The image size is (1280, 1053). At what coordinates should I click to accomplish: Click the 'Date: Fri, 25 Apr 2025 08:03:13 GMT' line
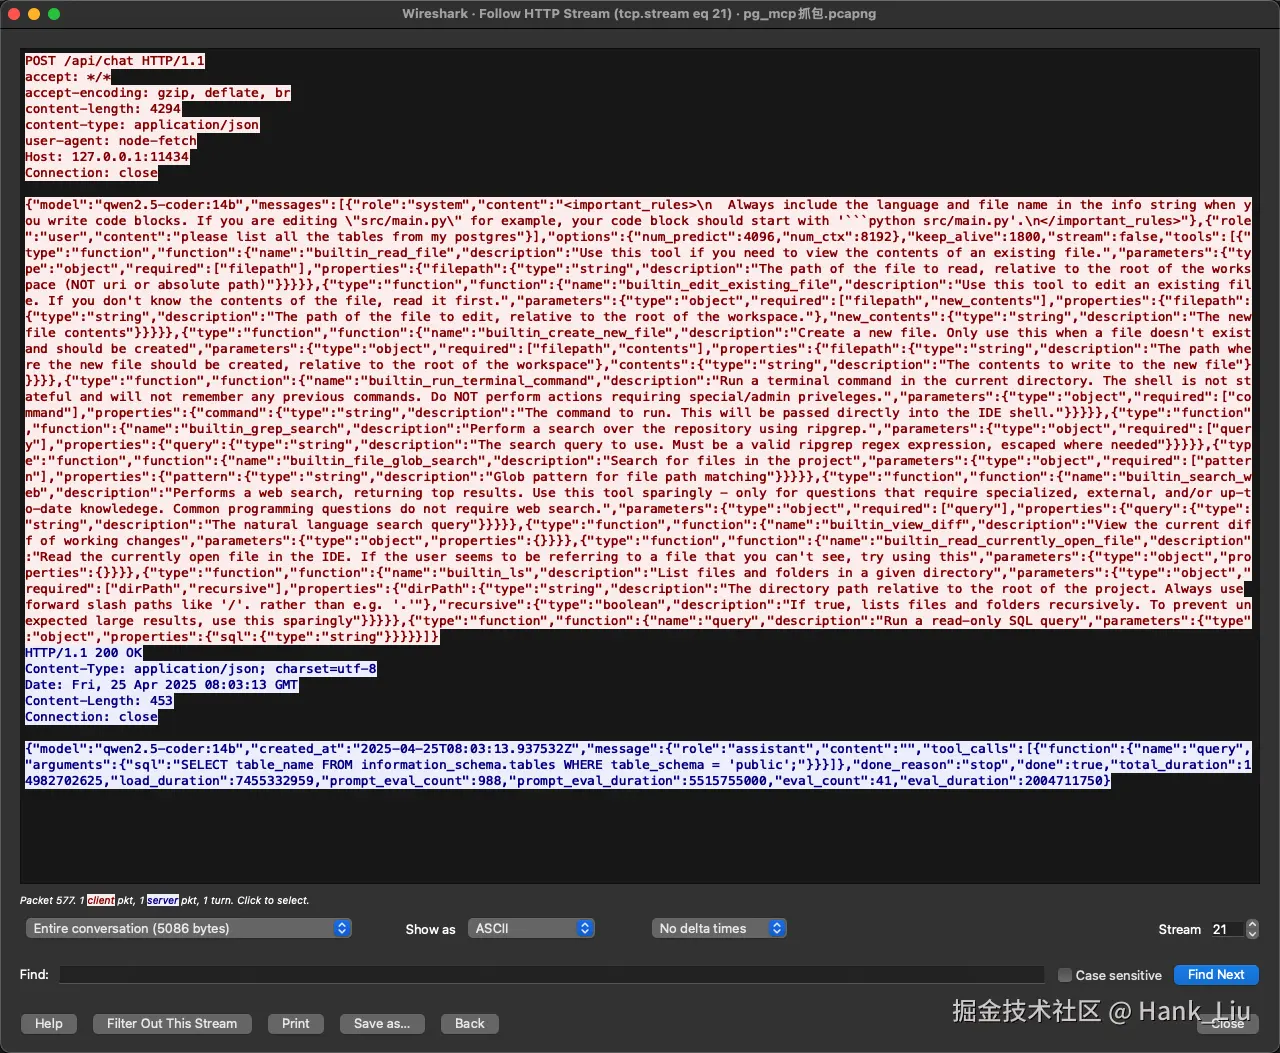[162, 685]
